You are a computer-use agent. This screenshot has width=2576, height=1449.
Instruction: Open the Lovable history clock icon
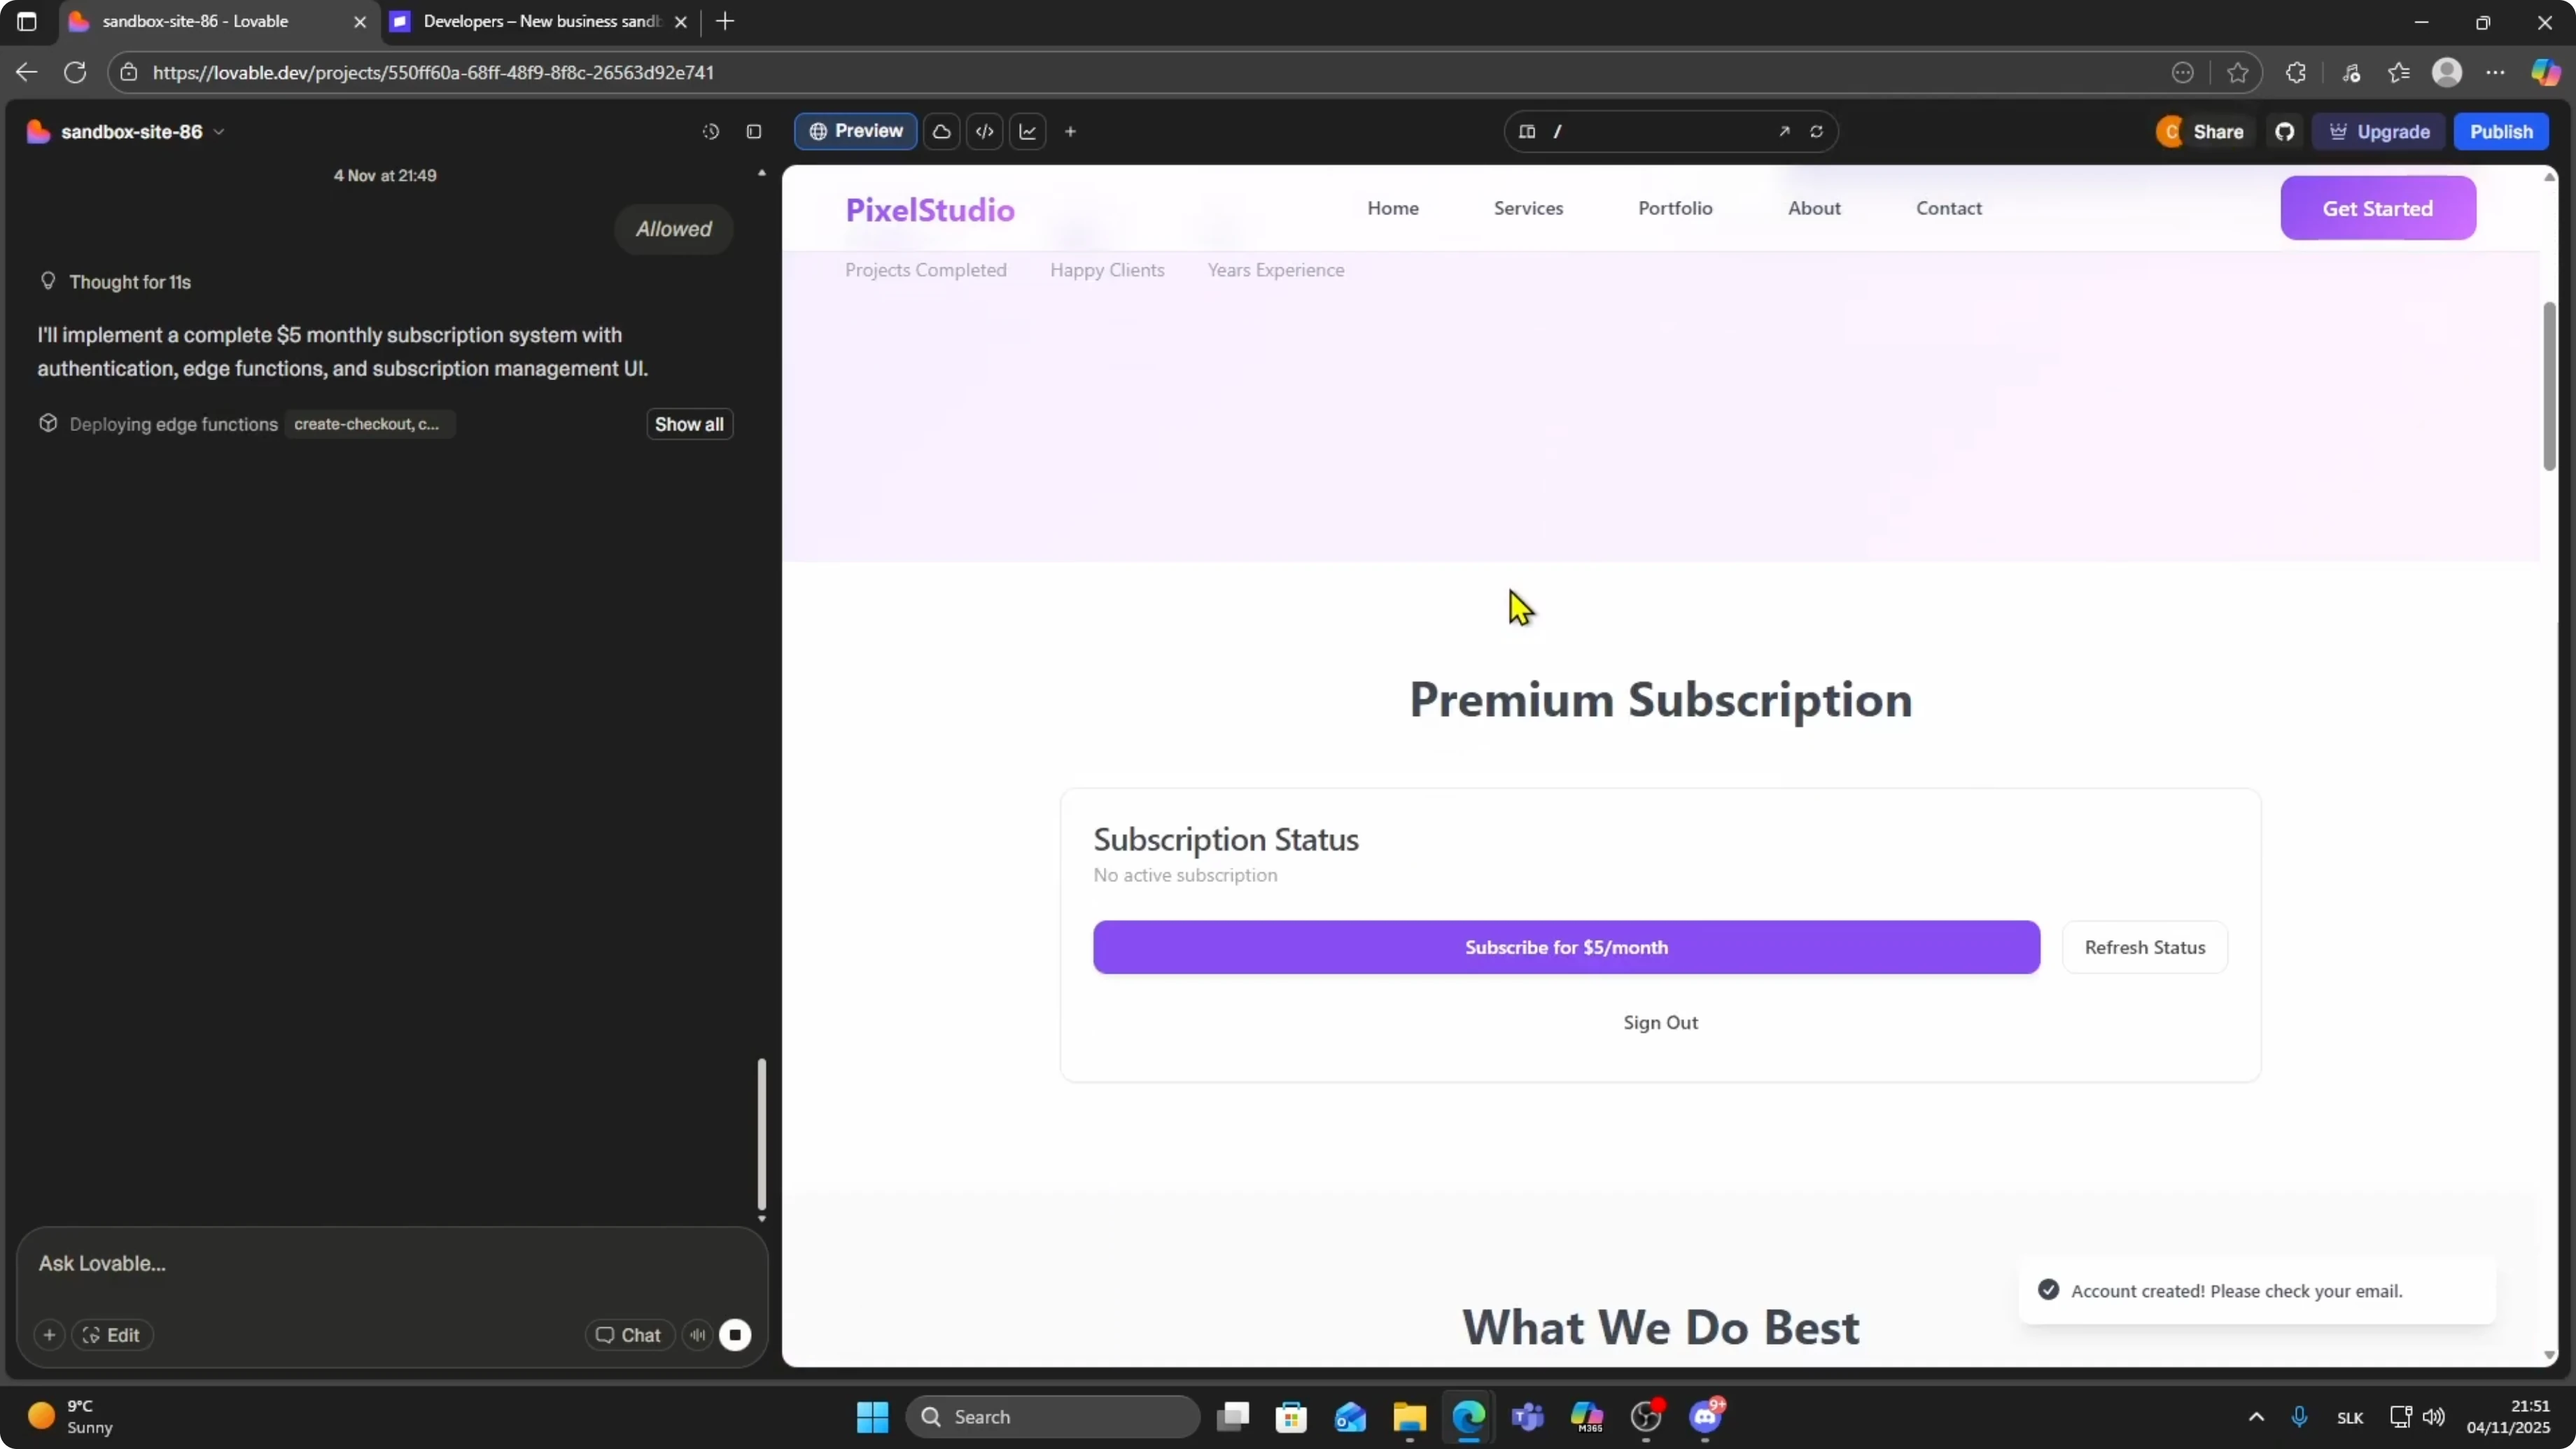[x=711, y=132]
